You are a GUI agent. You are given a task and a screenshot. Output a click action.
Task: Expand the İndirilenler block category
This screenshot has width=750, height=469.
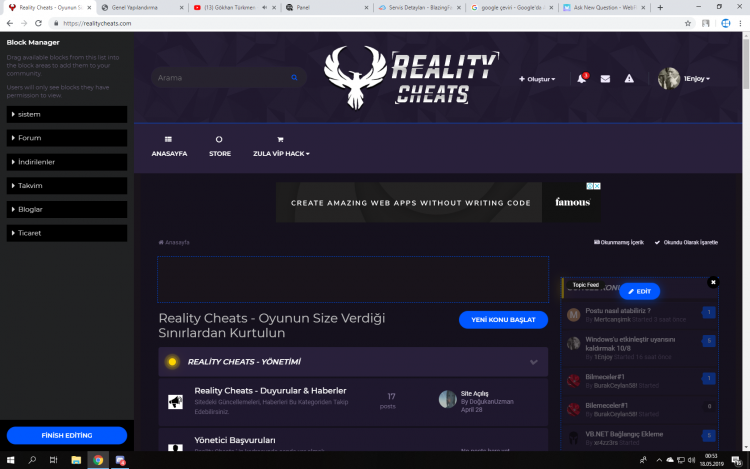pos(66,162)
